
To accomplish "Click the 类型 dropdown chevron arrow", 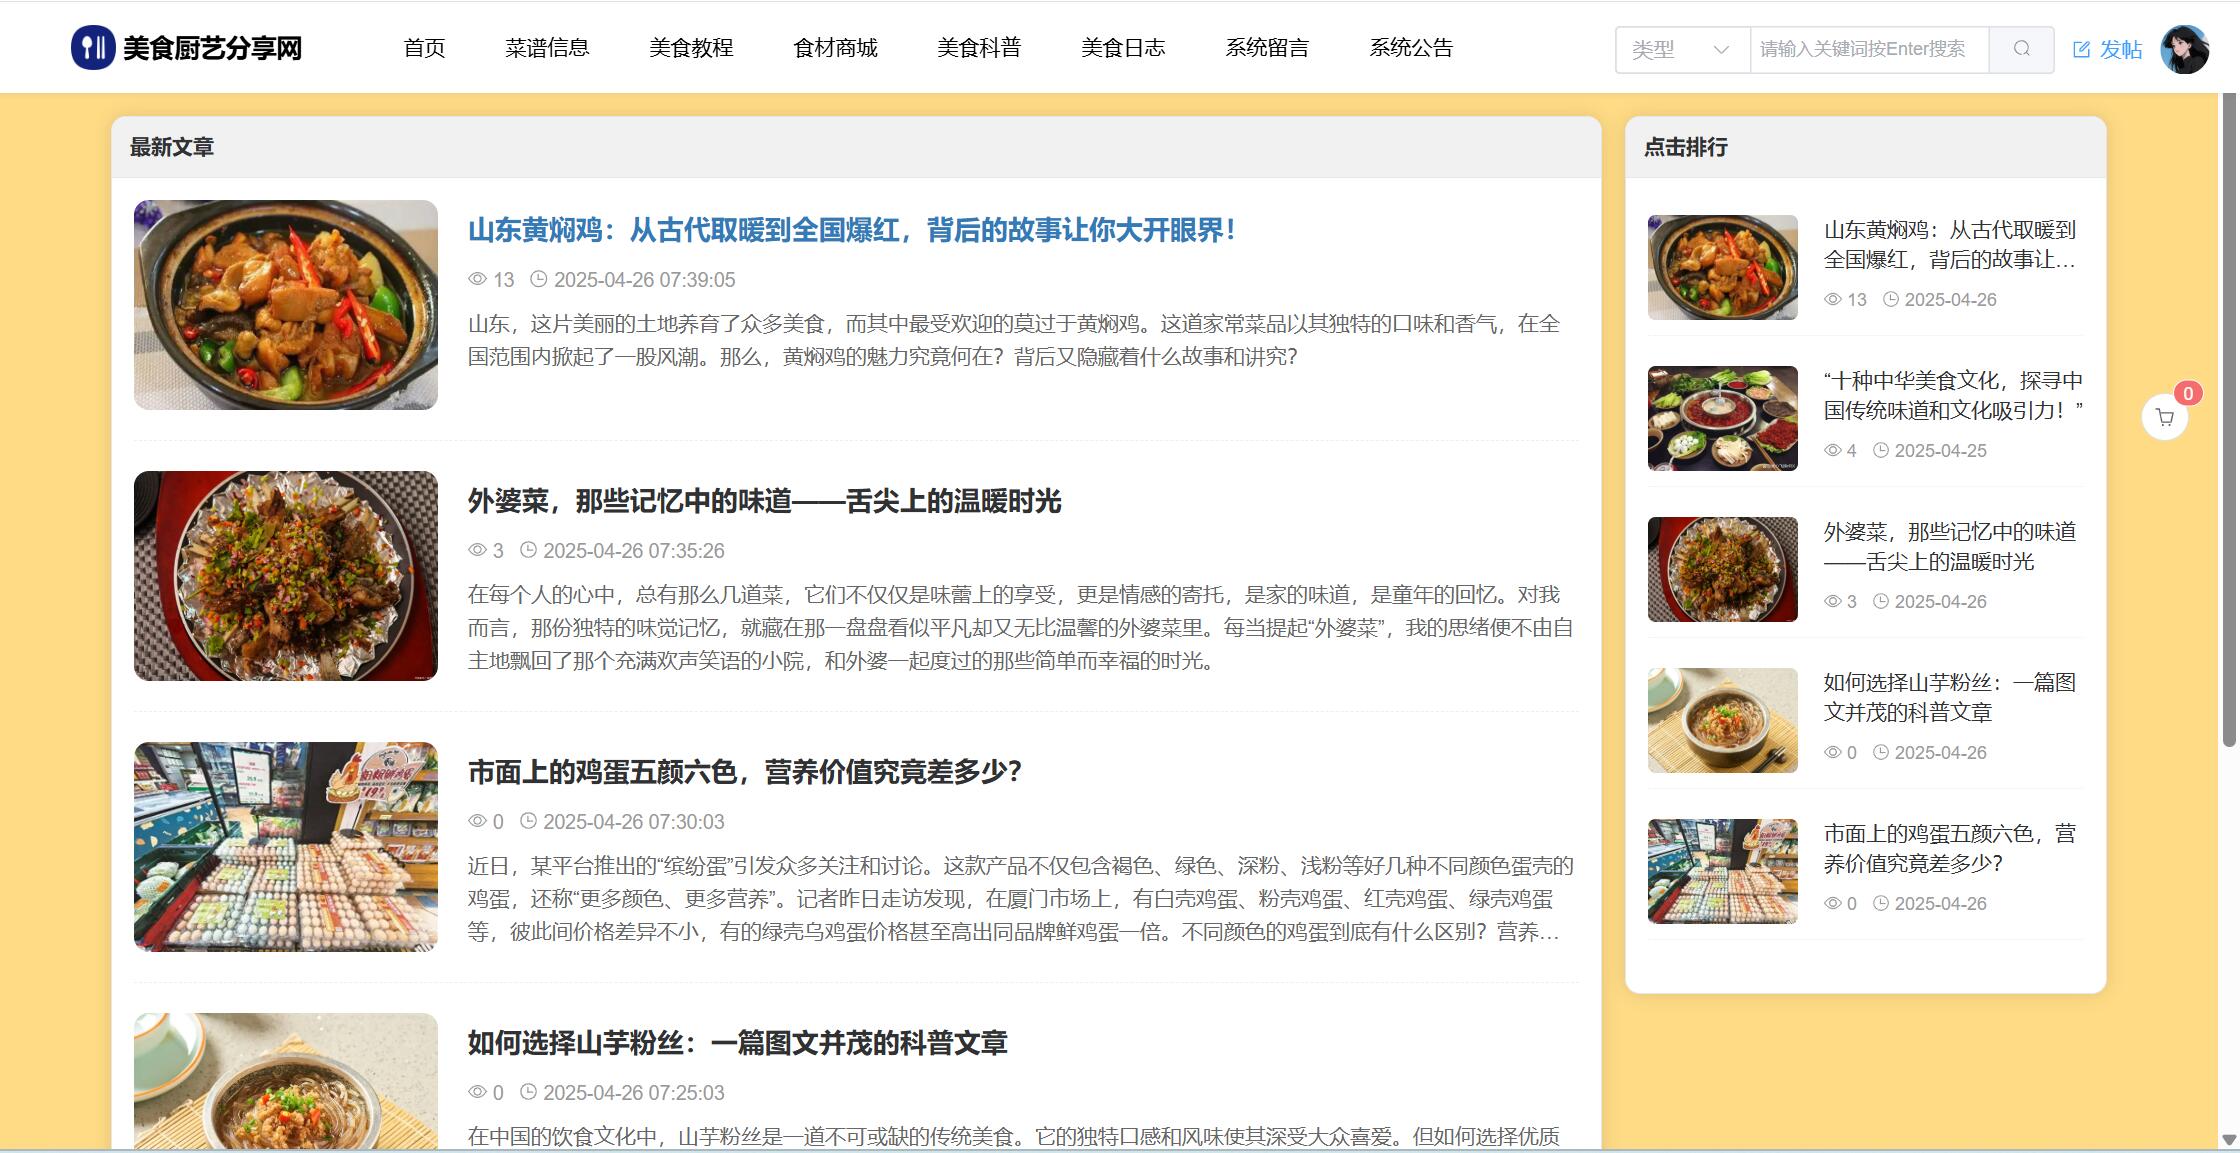I will coord(1721,49).
